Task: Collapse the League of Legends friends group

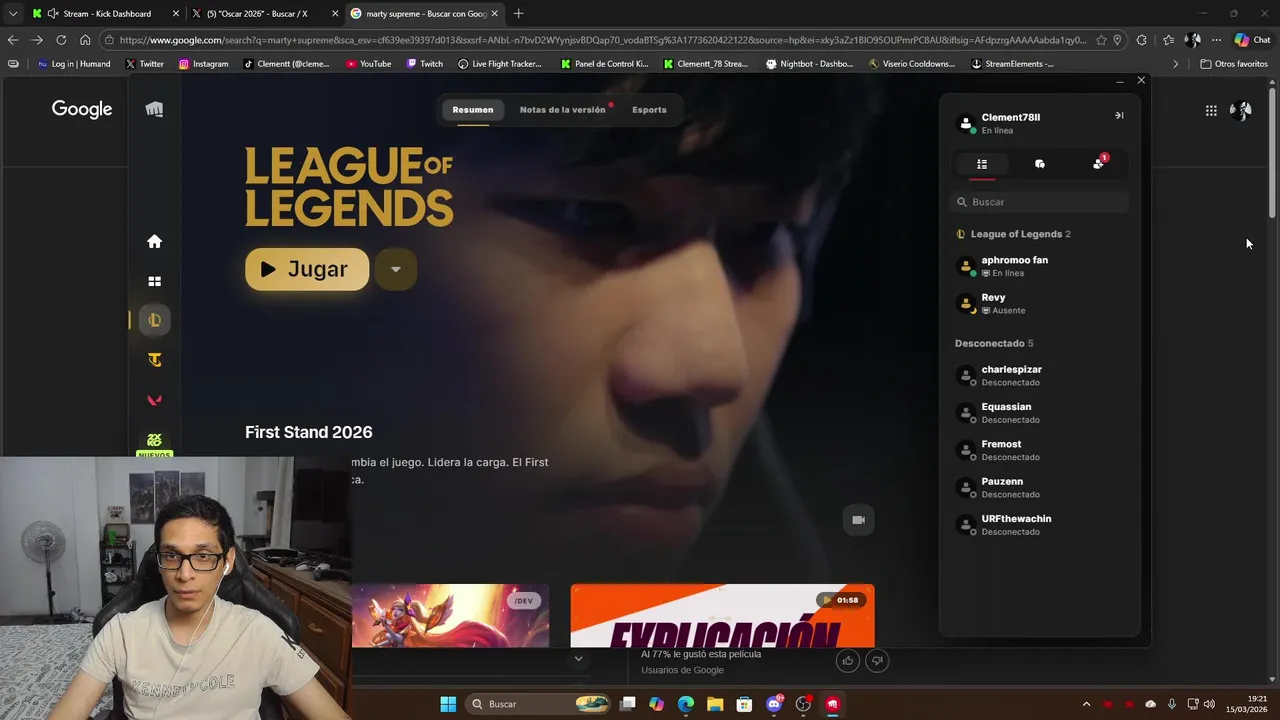Action: (x=1013, y=234)
